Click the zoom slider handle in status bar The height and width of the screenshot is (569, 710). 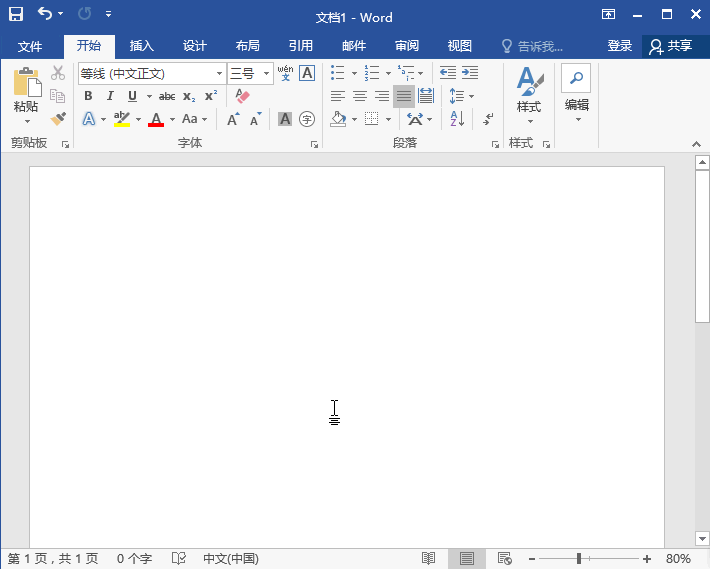pyautogui.click(x=579, y=559)
